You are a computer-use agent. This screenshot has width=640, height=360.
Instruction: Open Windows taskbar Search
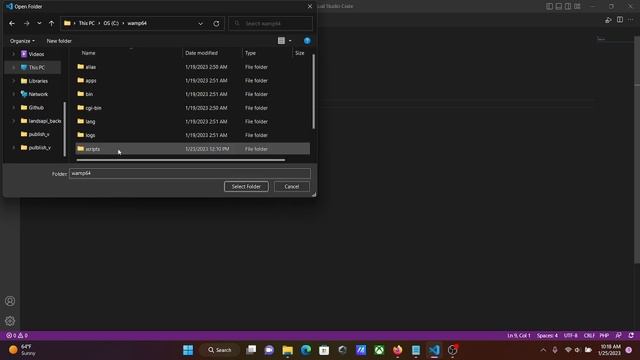click(220, 350)
